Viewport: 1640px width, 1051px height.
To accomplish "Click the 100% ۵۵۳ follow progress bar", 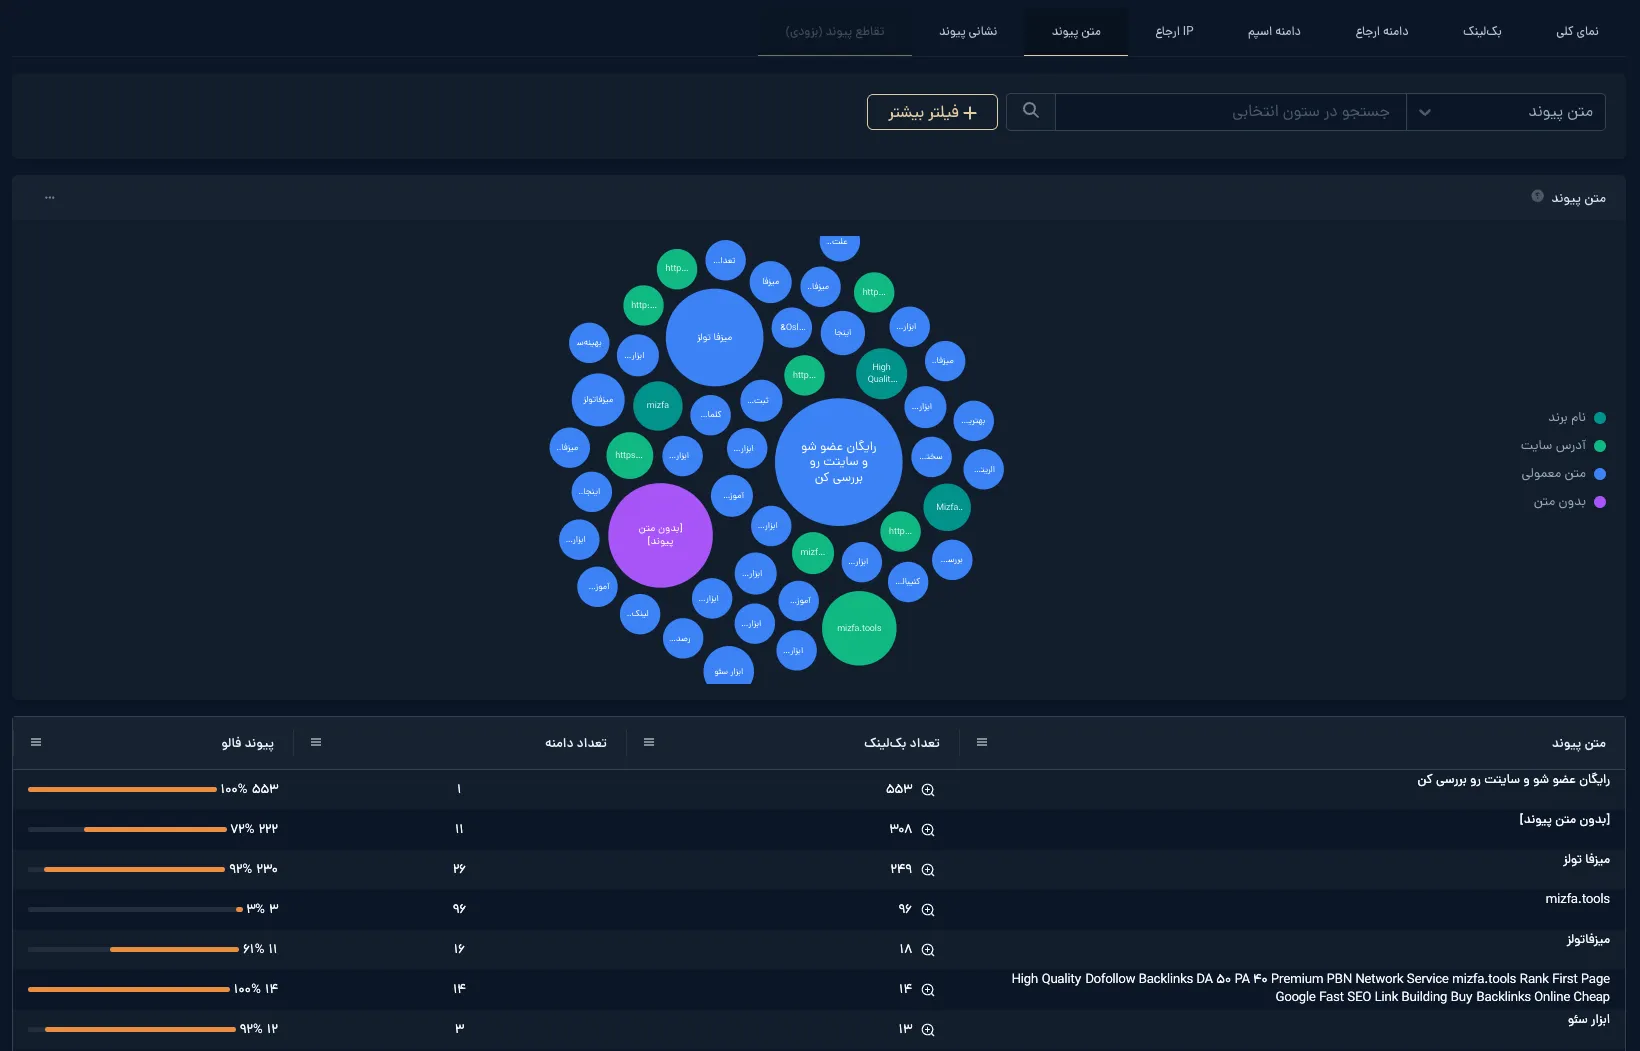I will (122, 789).
